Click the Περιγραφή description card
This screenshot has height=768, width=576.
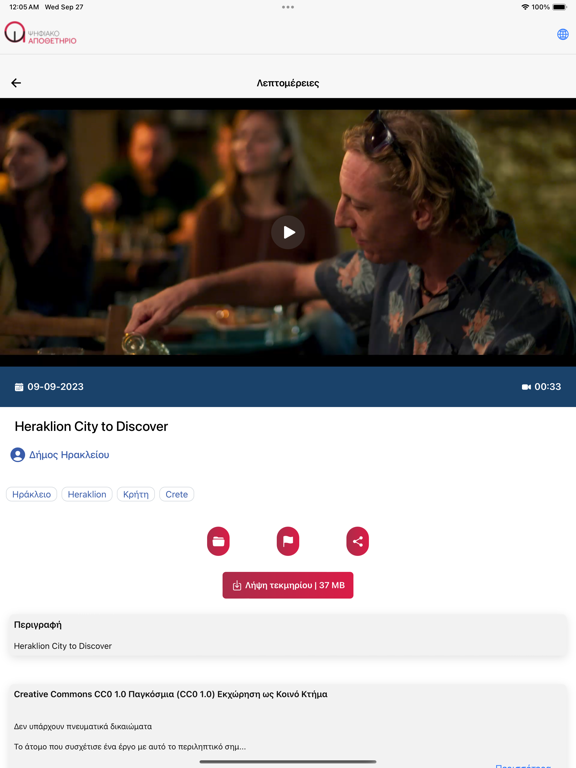pyautogui.click(x=288, y=635)
